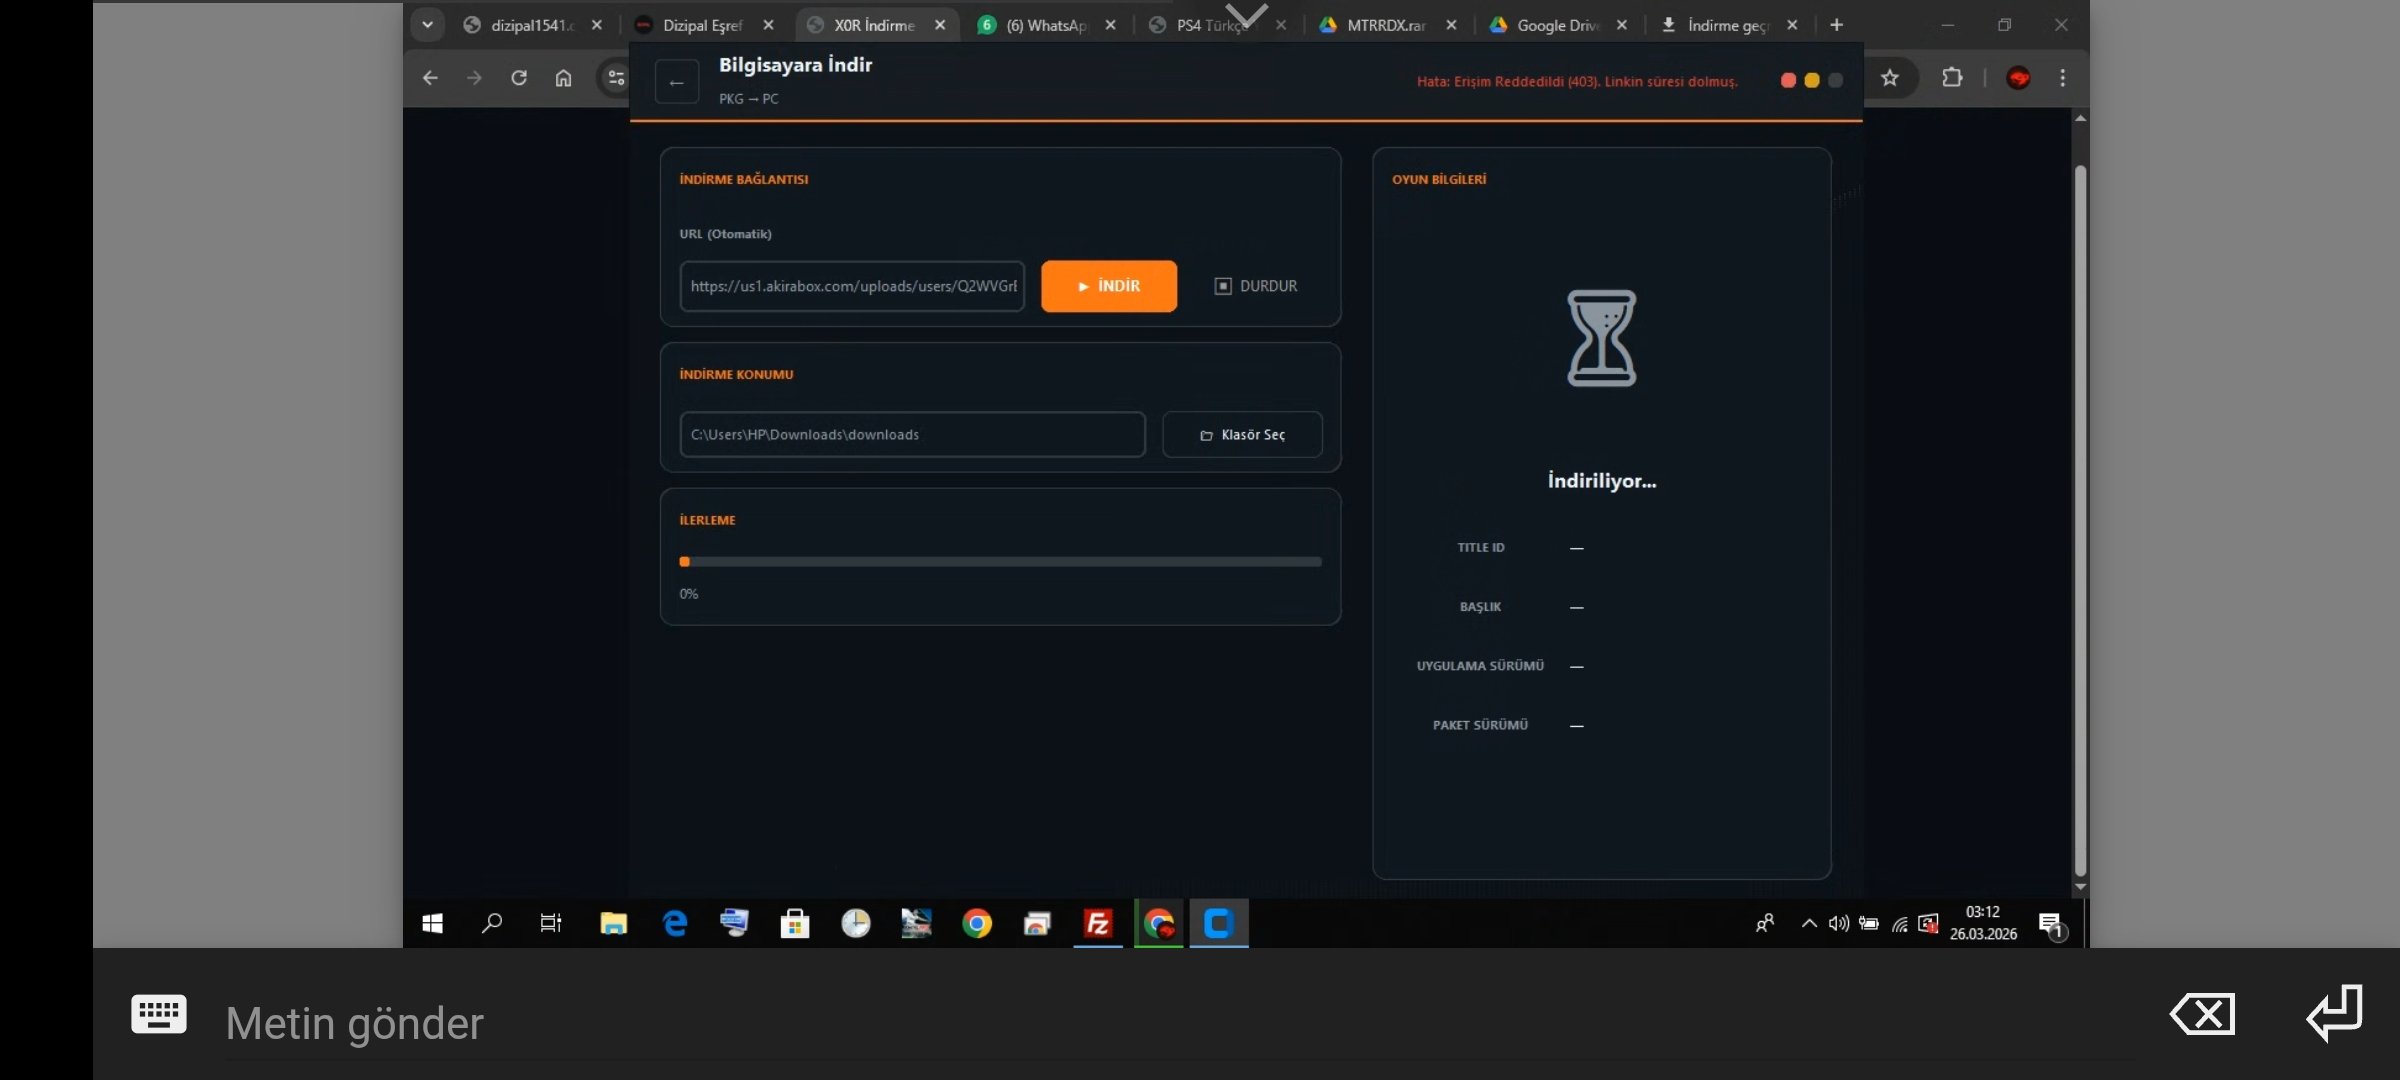Open a new browser tab

[1836, 25]
